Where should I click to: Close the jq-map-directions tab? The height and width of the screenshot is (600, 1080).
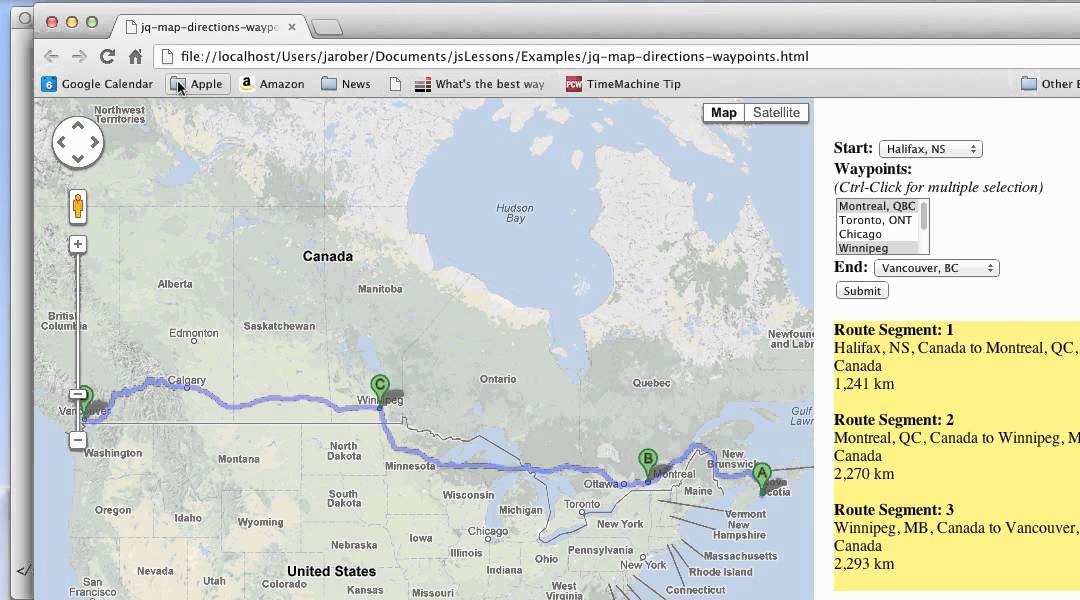point(292,27)
